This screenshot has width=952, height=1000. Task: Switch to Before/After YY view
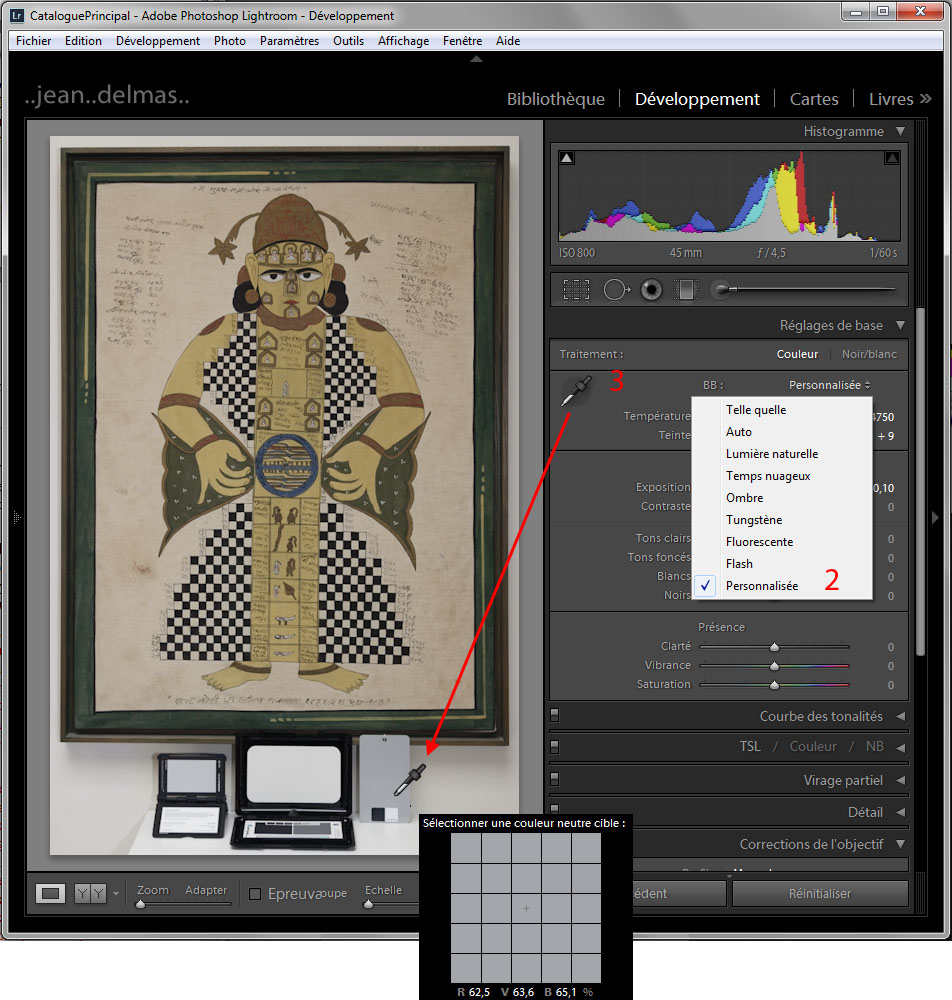[90, 893]
